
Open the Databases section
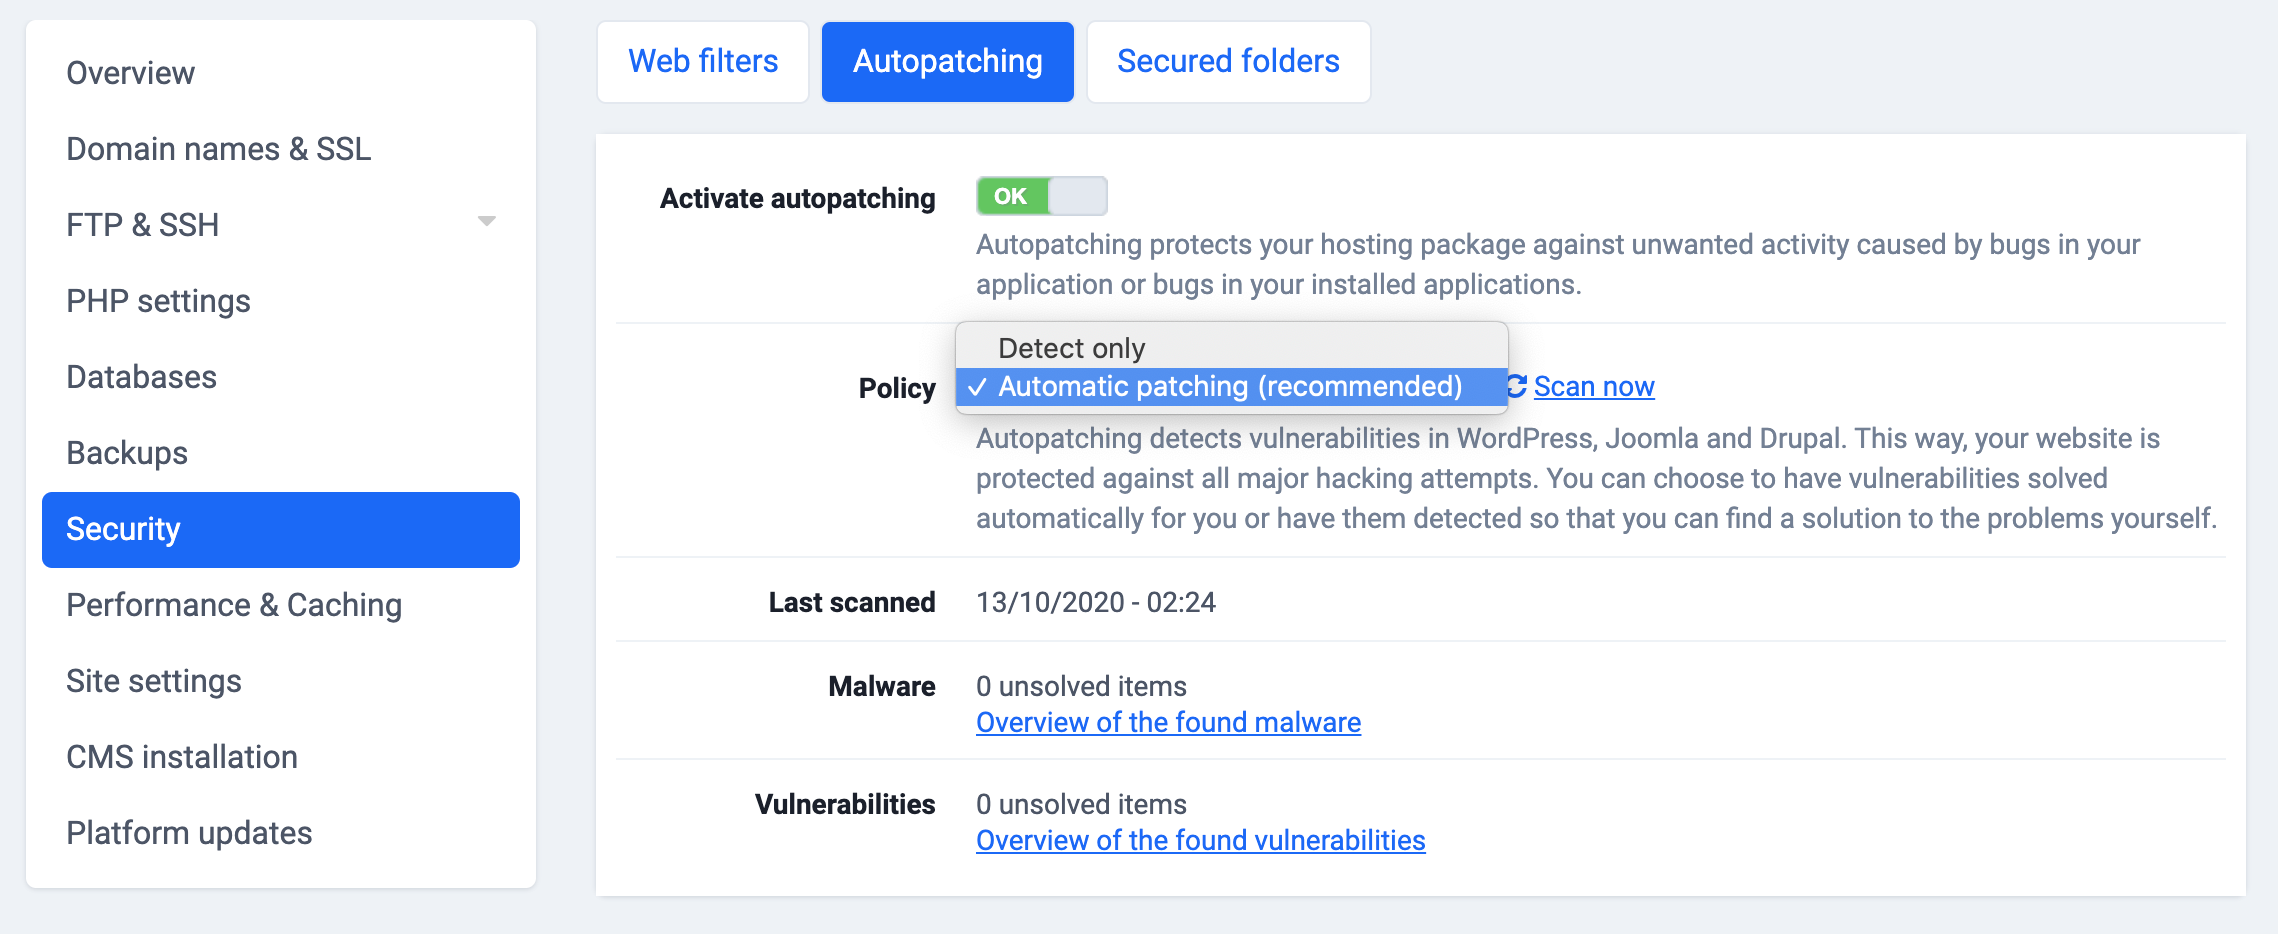(x=141, y=377)
